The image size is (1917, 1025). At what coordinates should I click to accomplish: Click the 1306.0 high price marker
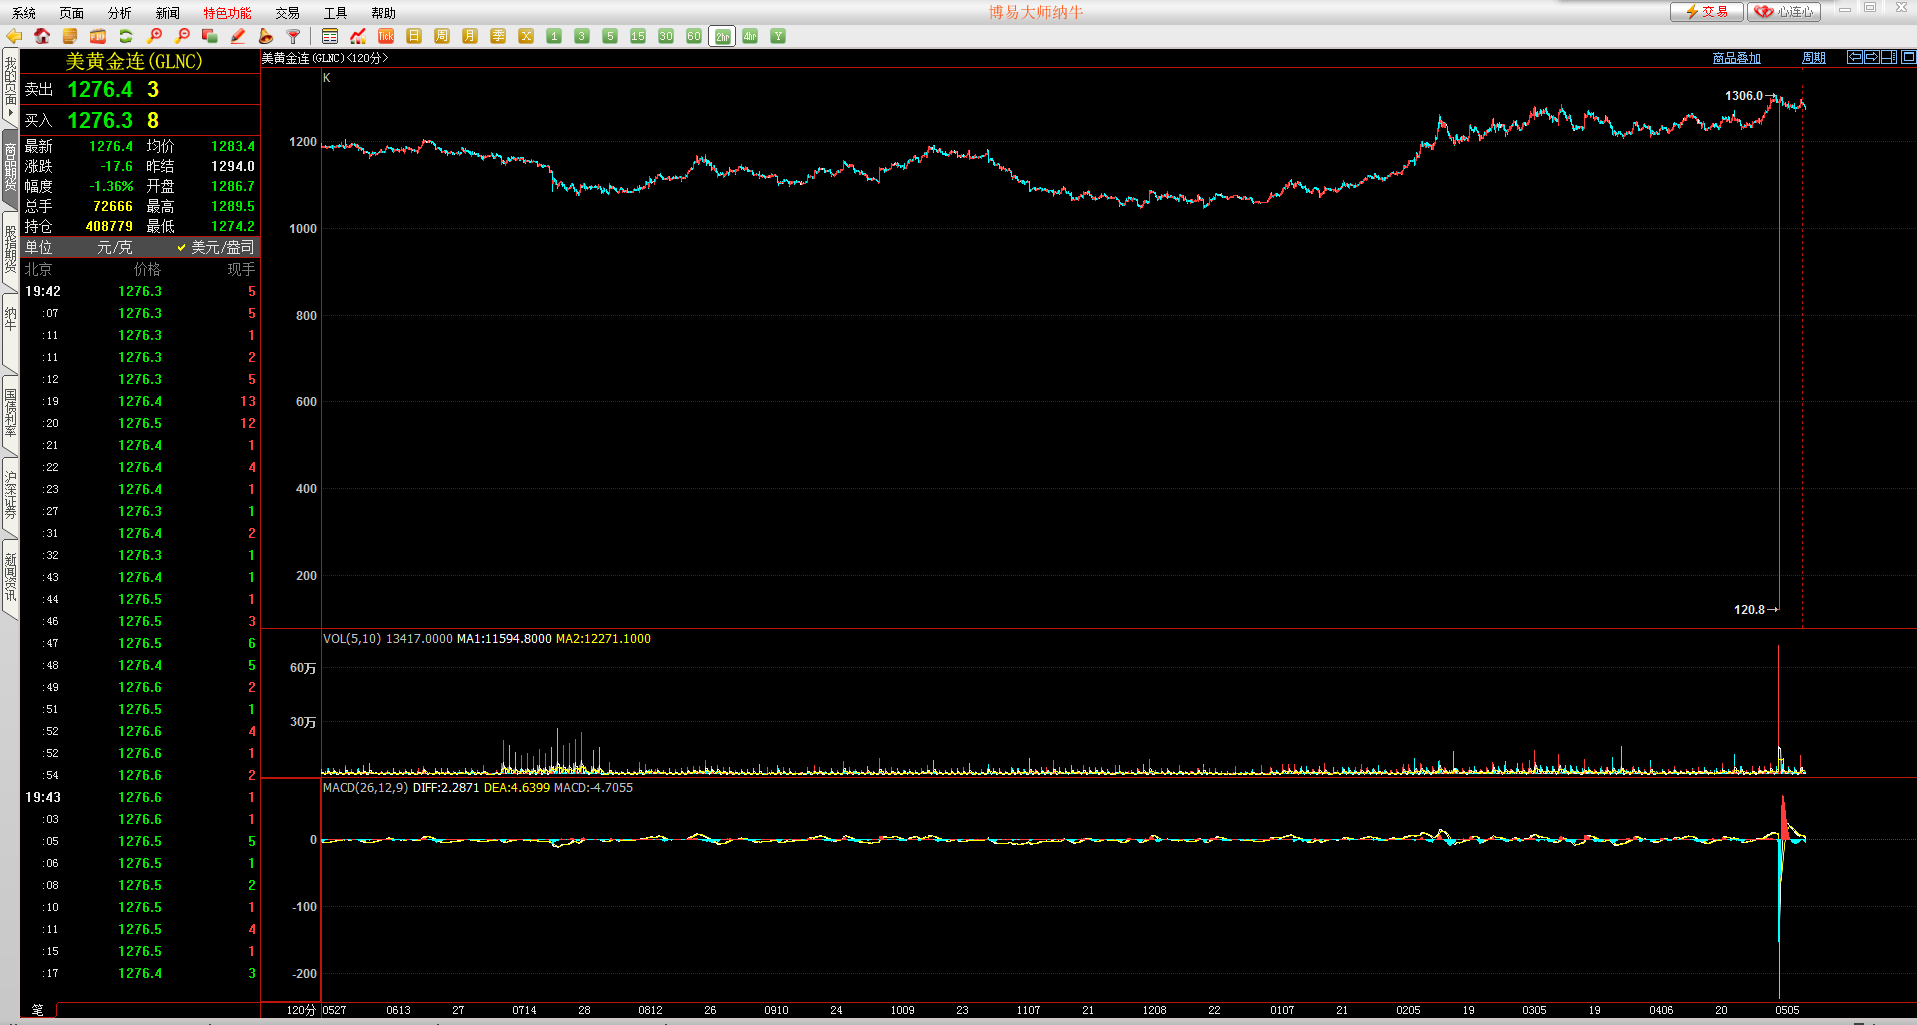(1744, 96)
